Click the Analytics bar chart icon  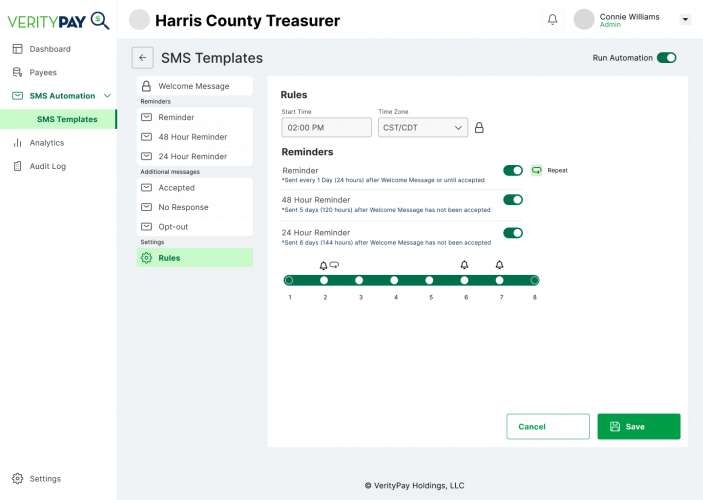(17, 143)
